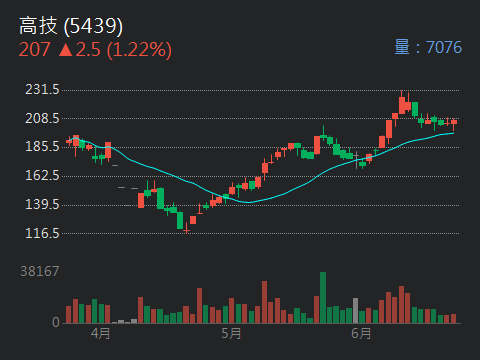Select the tallest green volume bar
Screen dimensions: 480x360
(323, 298)
